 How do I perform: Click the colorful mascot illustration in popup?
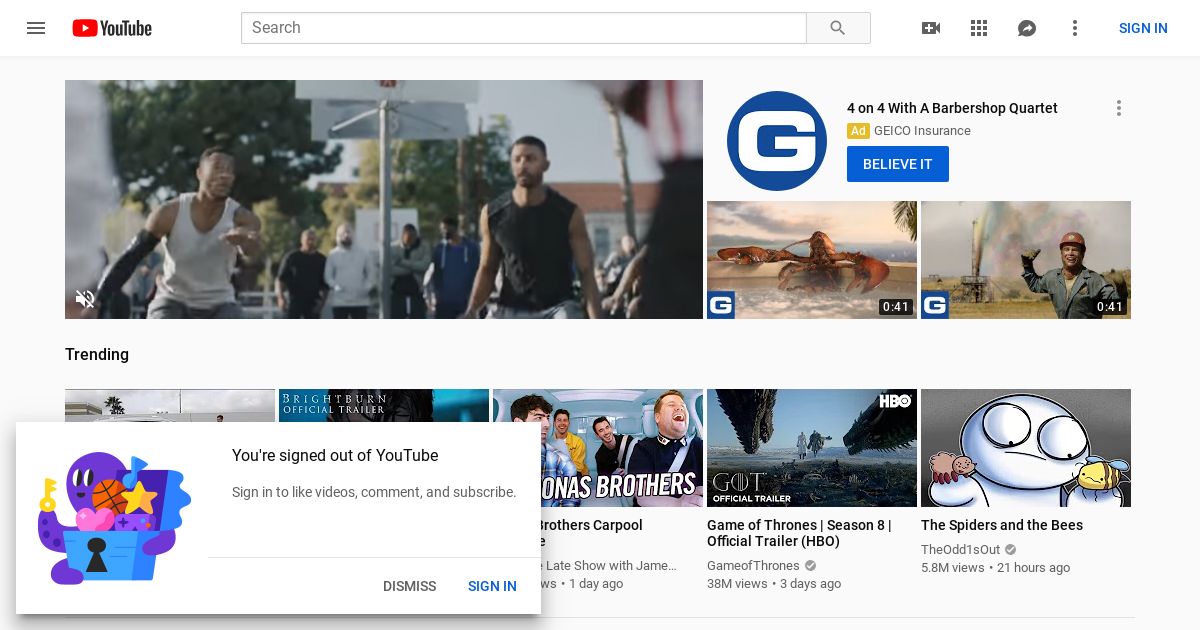113,518
